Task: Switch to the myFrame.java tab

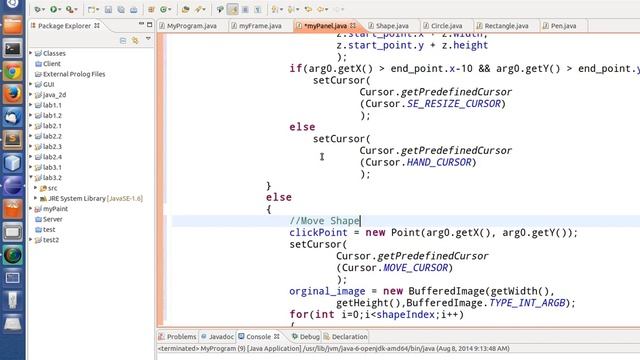Action: 257,26
